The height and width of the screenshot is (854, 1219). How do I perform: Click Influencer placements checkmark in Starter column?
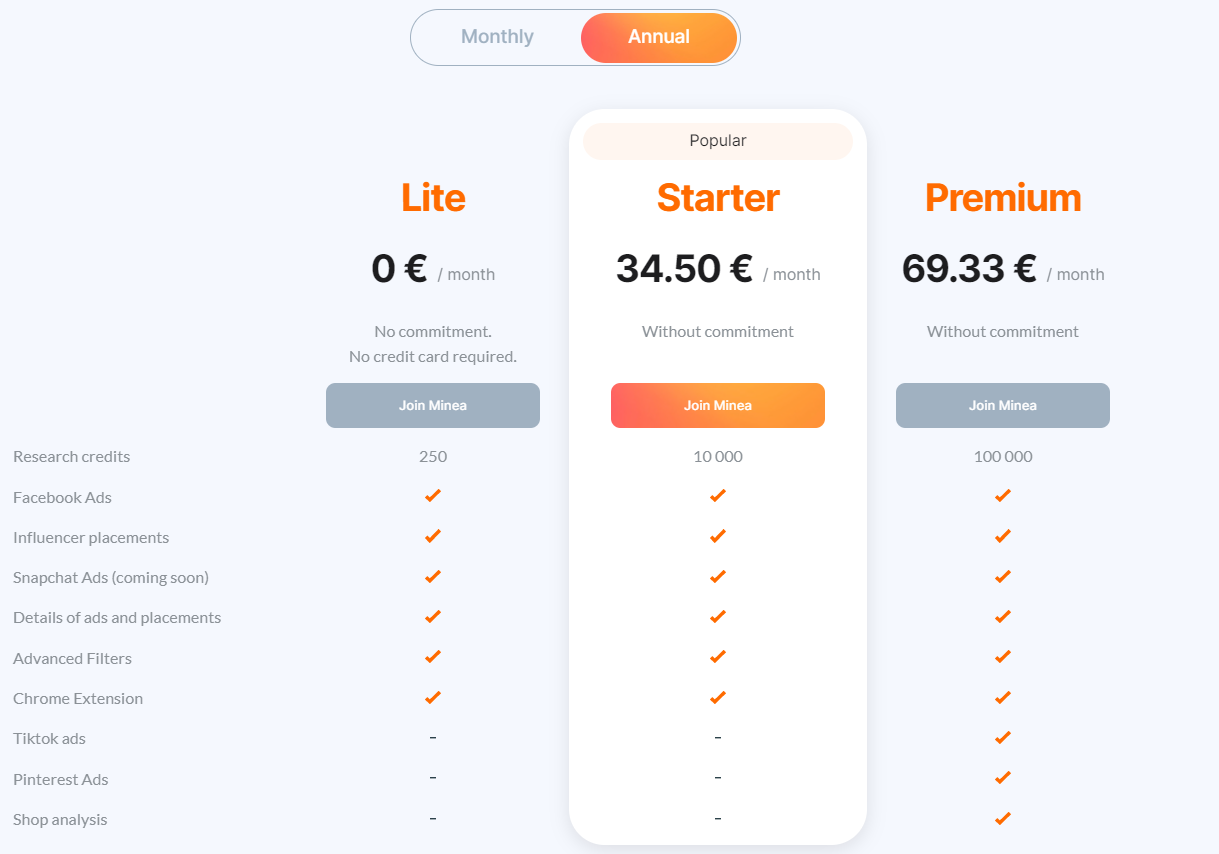pos(718,536)
